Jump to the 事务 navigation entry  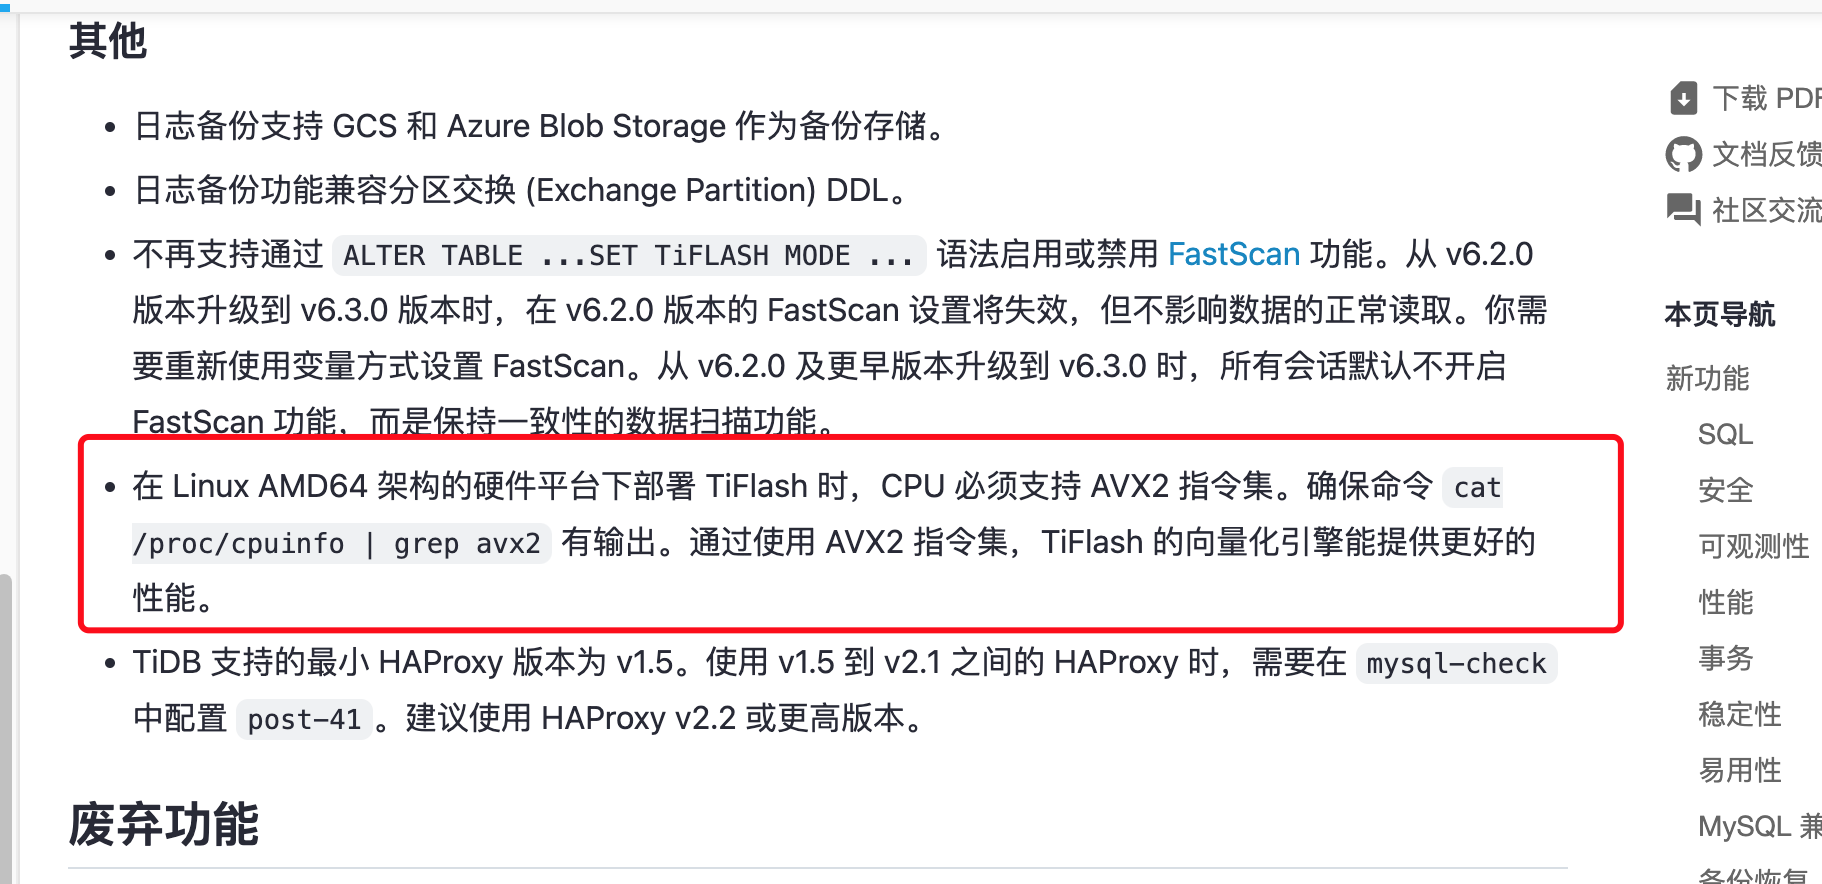pos(1725,658)
